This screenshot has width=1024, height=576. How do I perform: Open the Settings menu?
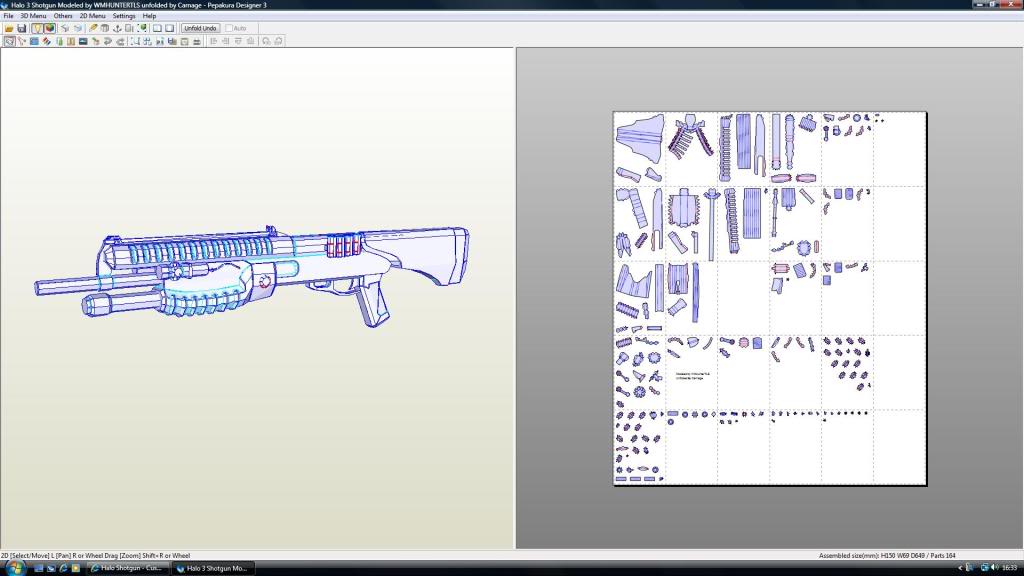tap(123, 16)
